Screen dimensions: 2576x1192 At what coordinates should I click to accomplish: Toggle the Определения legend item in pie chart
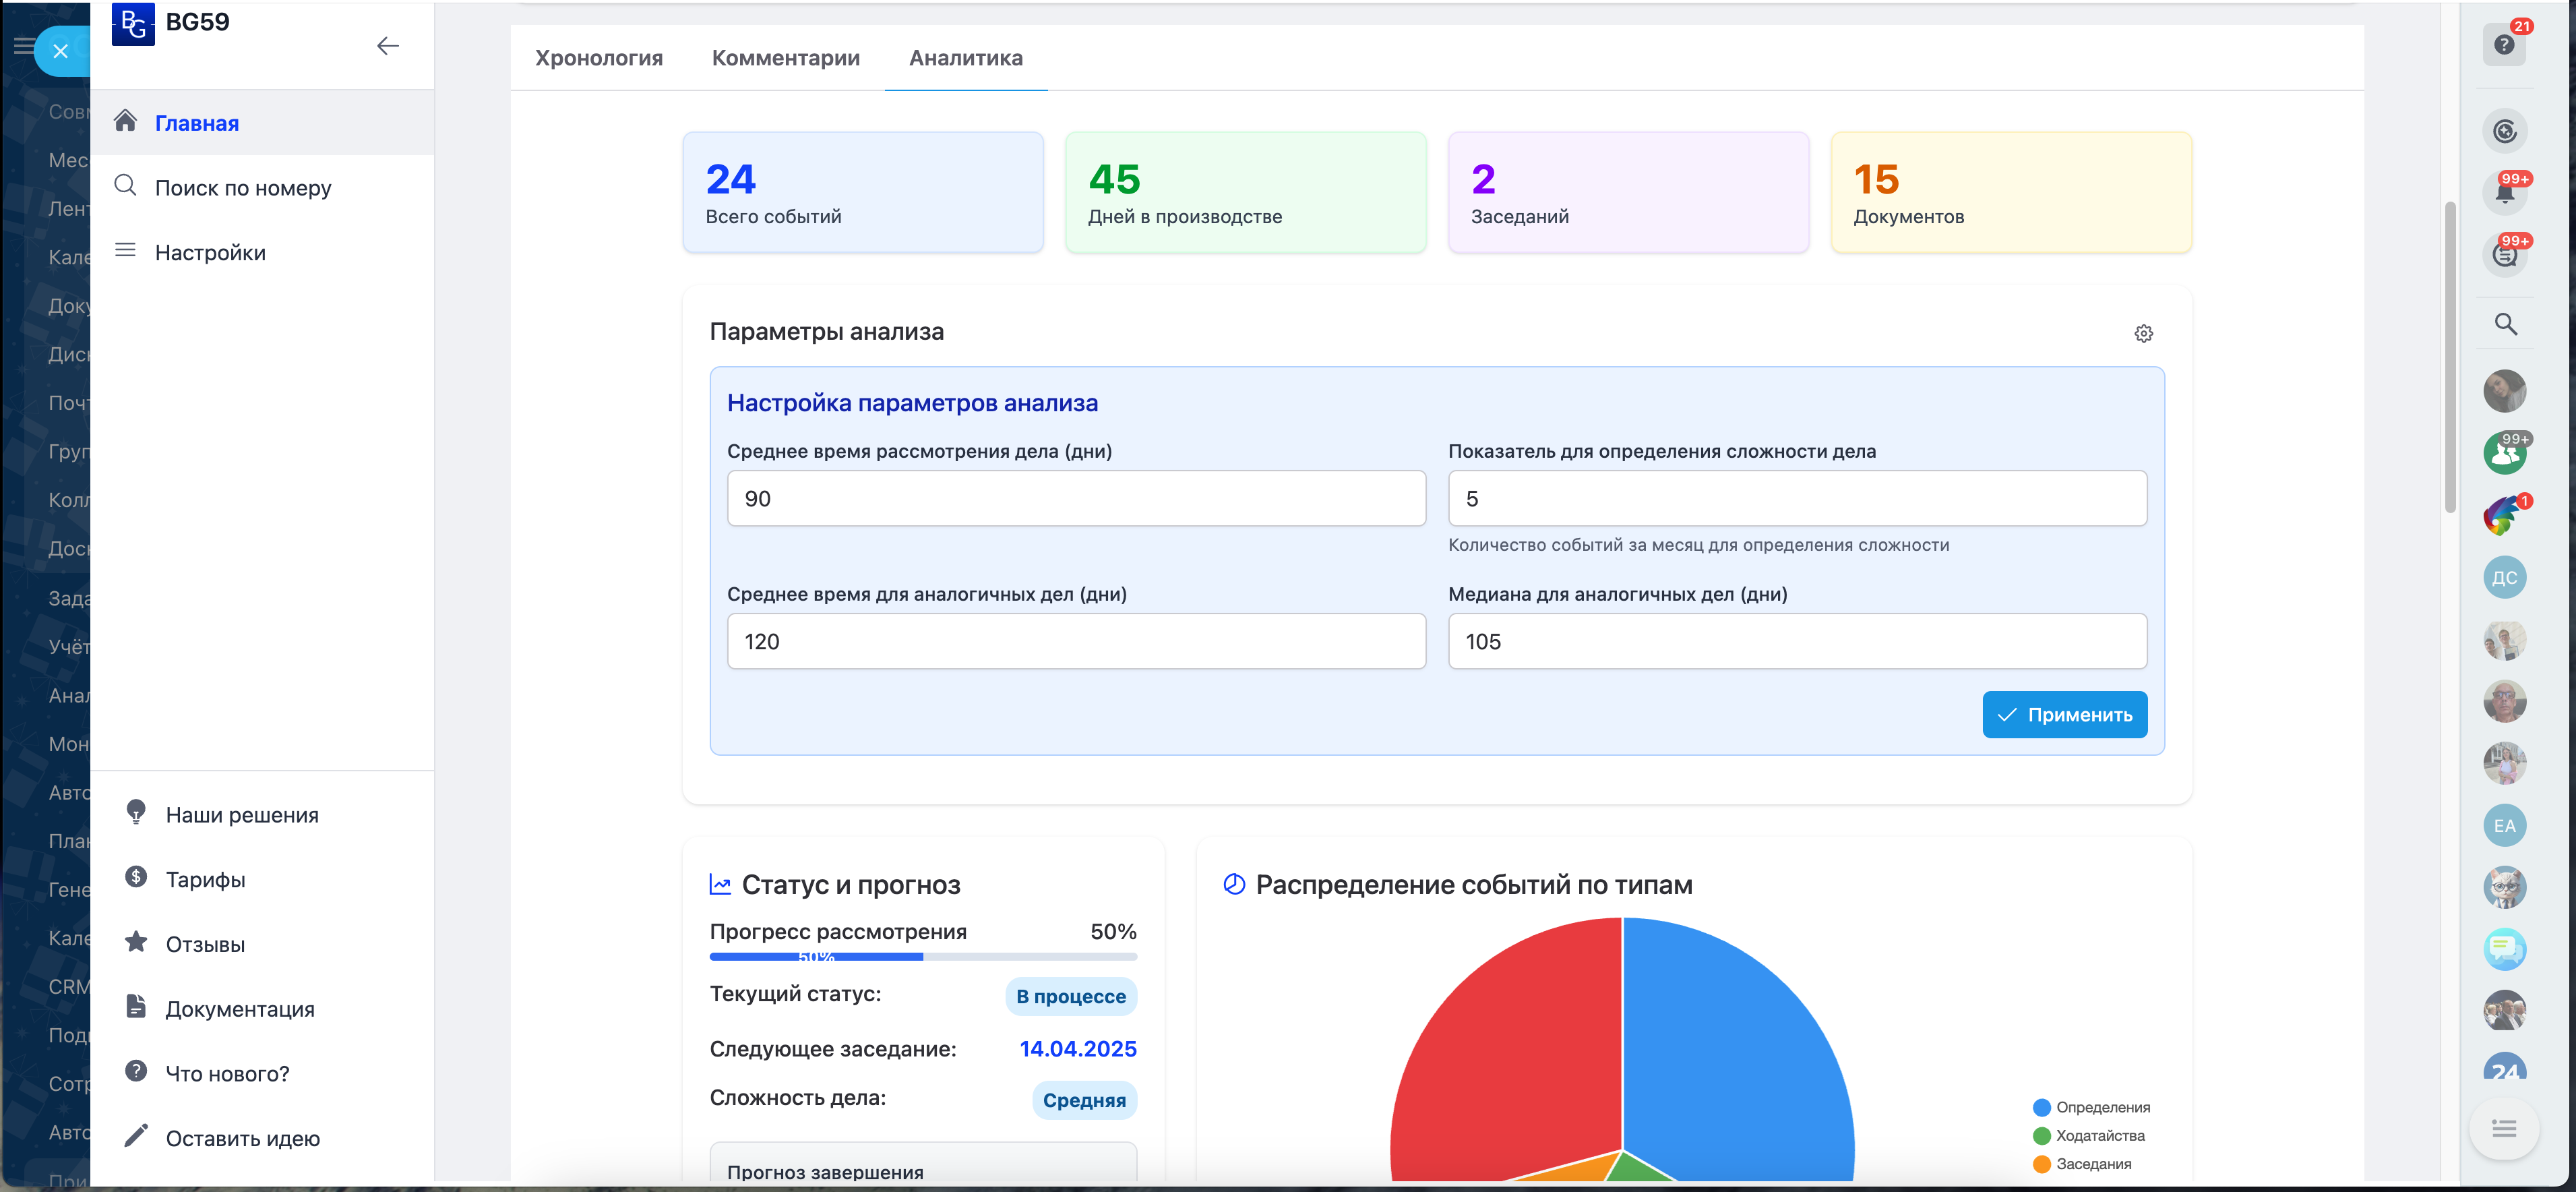(x=2091, y=1107)
